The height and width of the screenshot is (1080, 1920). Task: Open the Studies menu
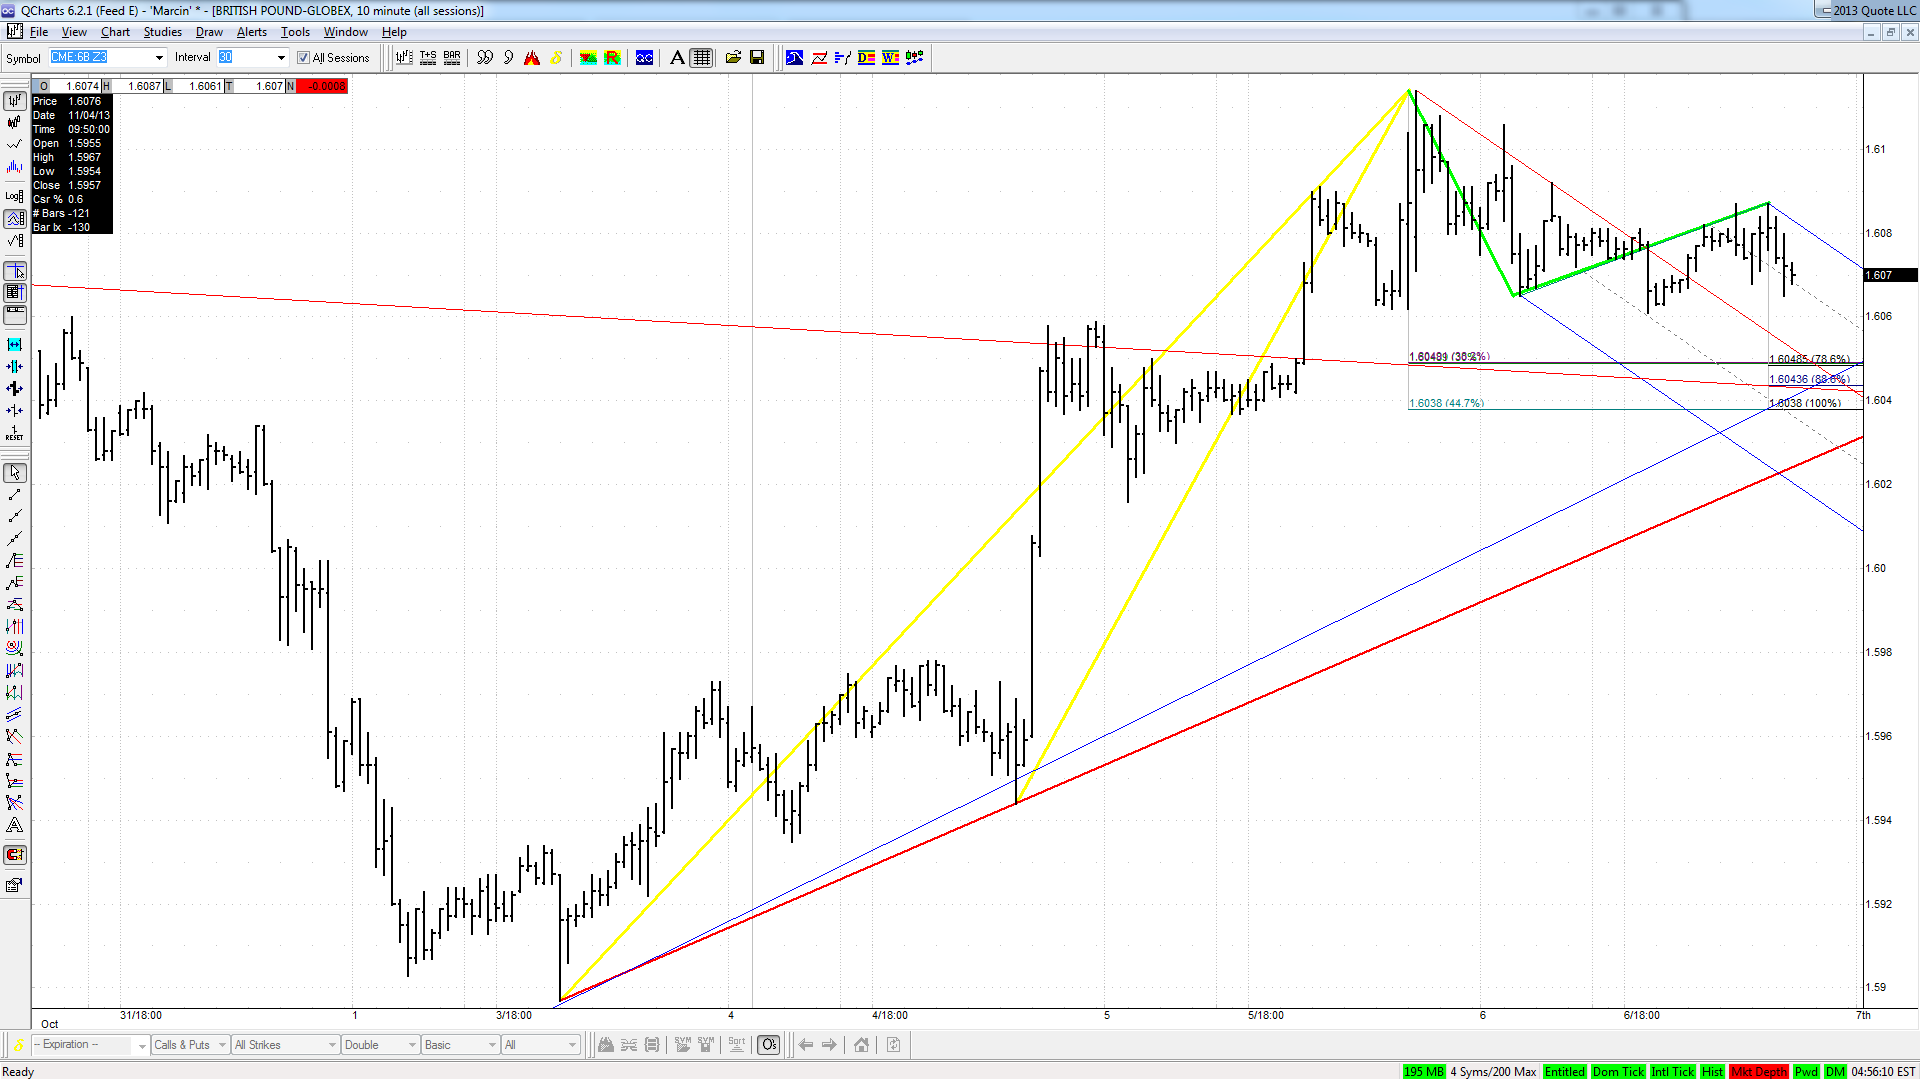coord(162,32)
